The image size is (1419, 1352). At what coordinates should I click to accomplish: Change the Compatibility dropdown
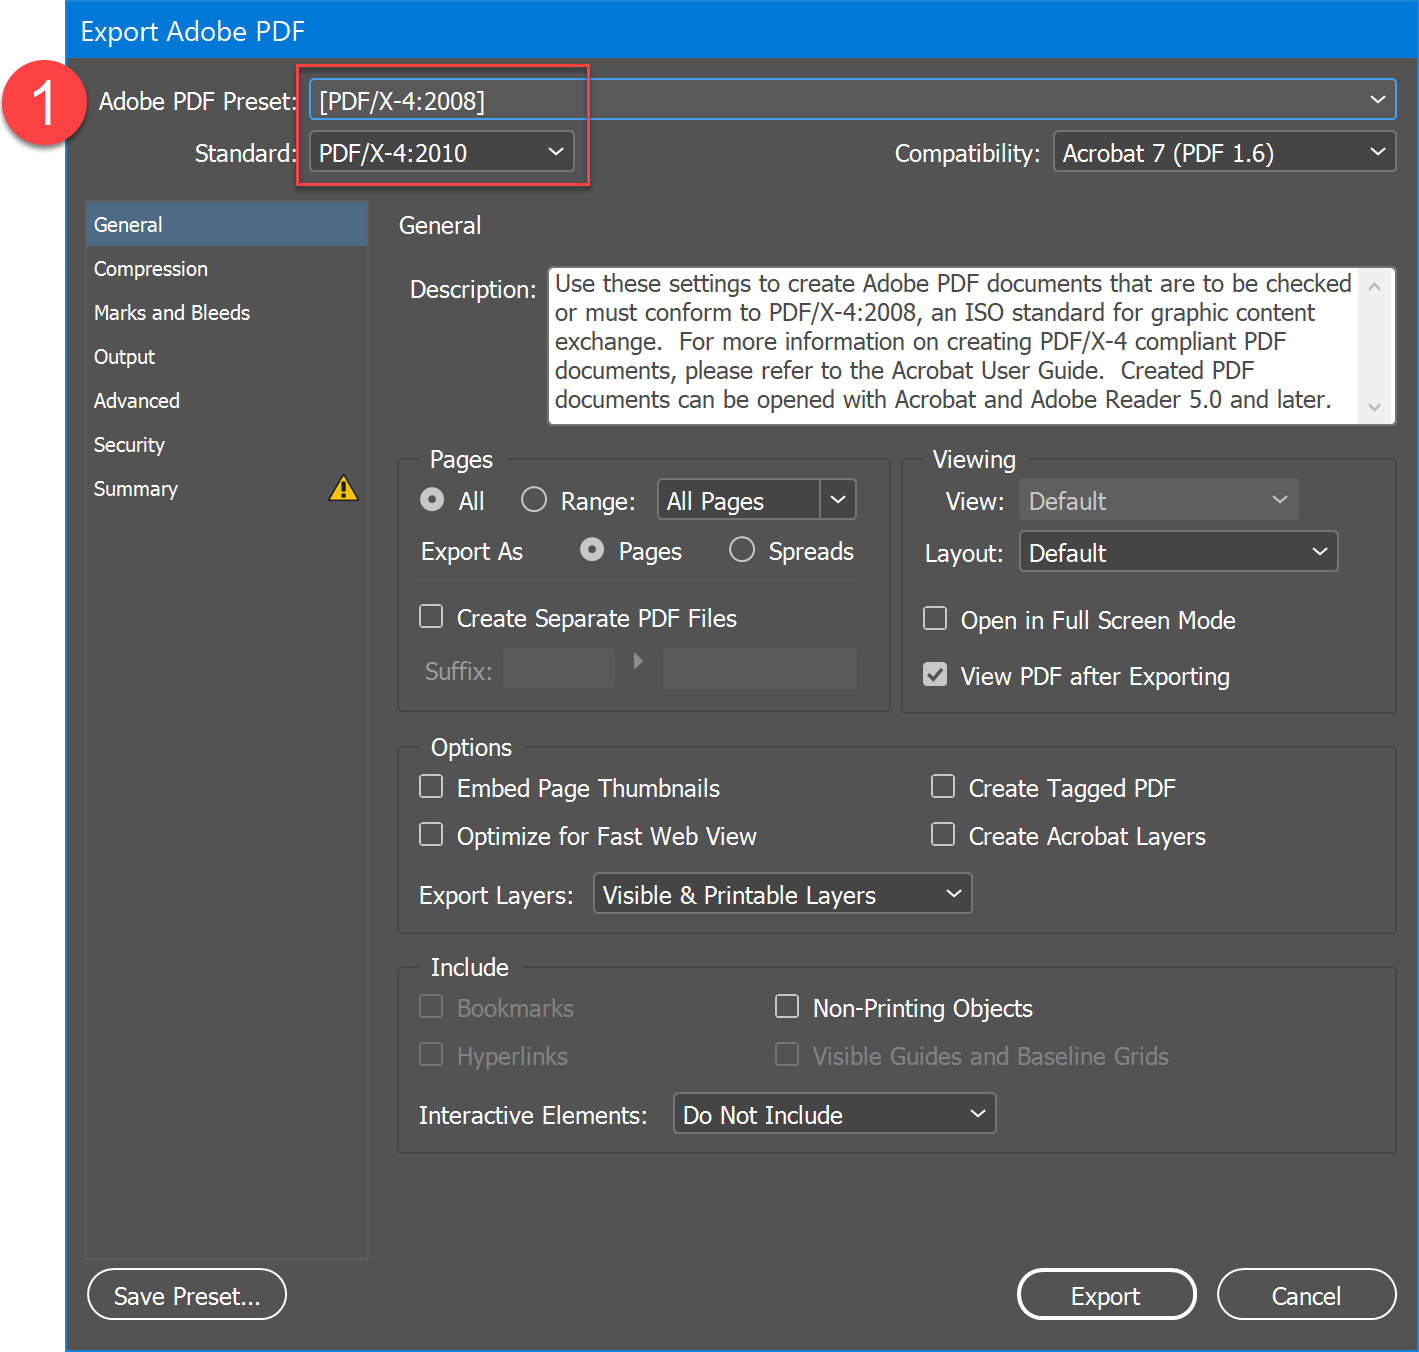pyautogui.click(x=1374, y=151)
